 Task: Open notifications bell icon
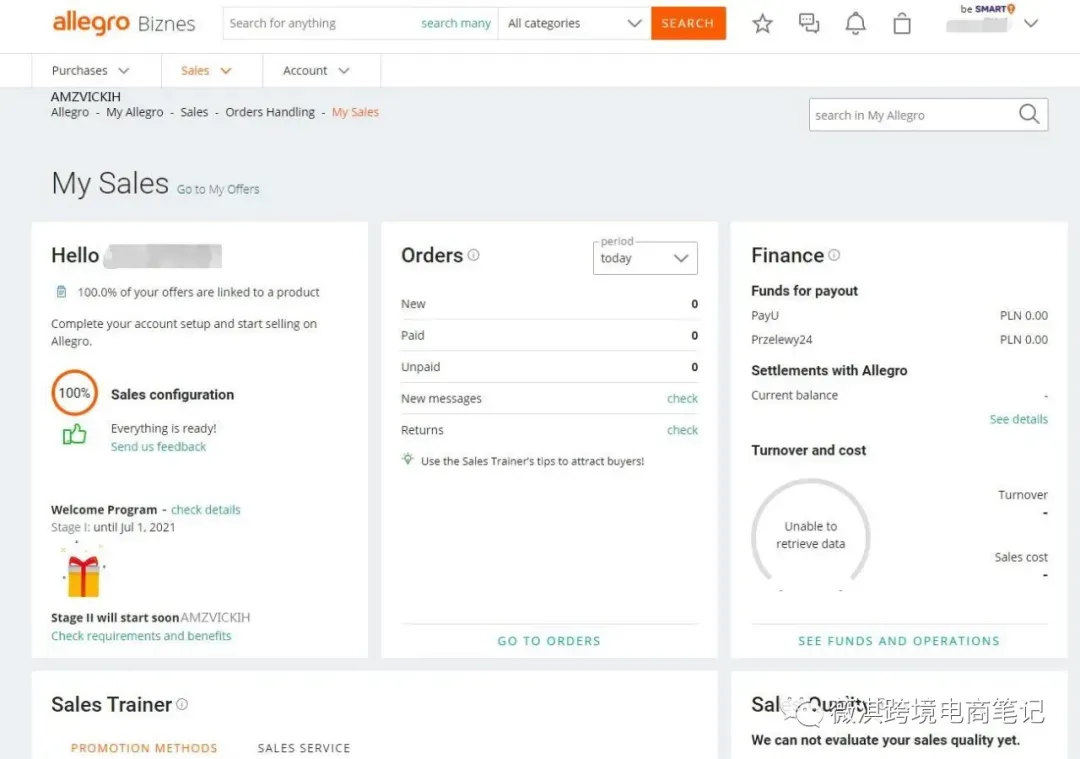click(x=855, y=24)
